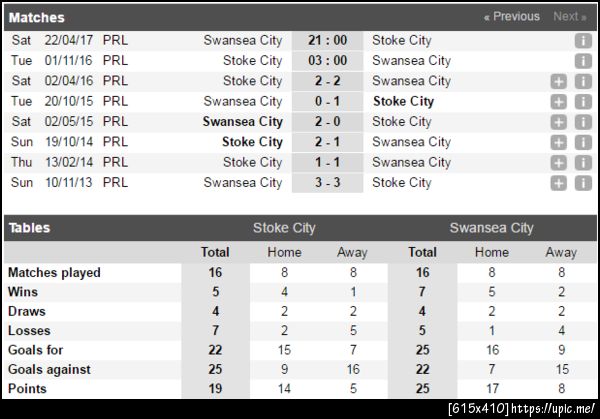Select the Tables section header
This screenshot has height=419, width=600.
30,228
